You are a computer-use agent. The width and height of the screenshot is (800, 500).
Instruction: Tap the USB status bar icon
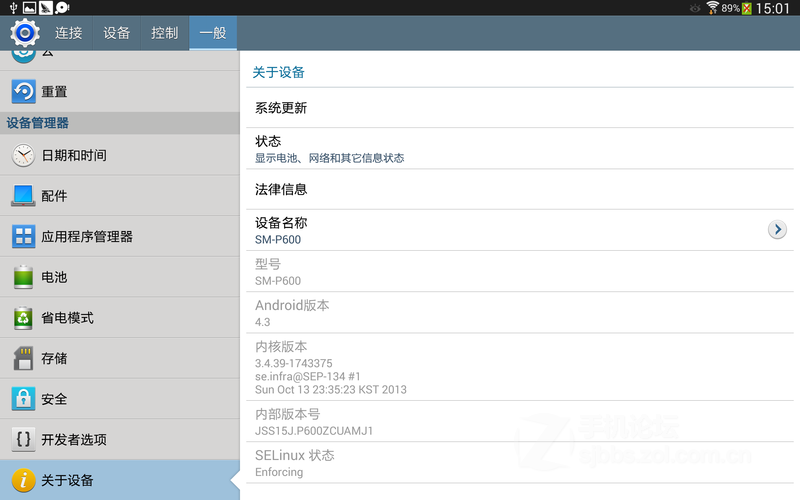point(13,8)
